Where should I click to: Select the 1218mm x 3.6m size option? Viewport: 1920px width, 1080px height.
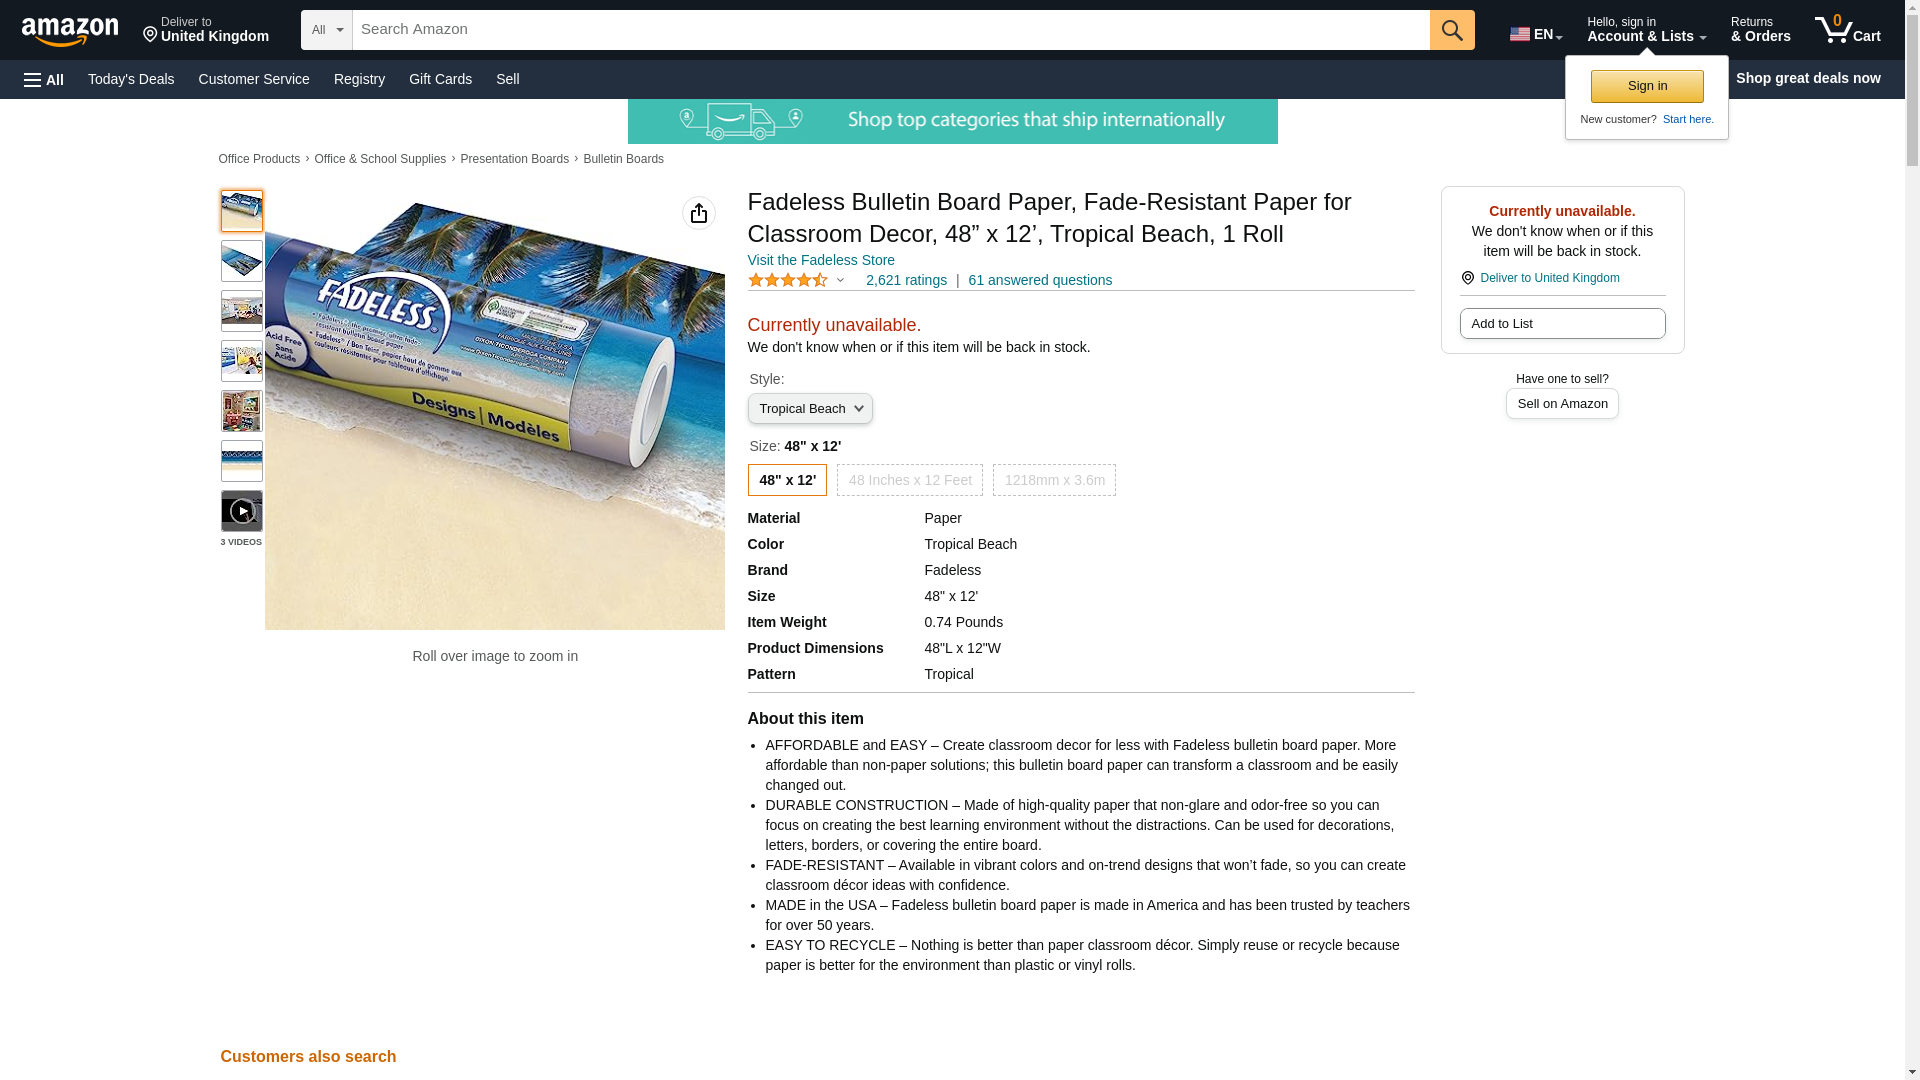click(1054, 480)
